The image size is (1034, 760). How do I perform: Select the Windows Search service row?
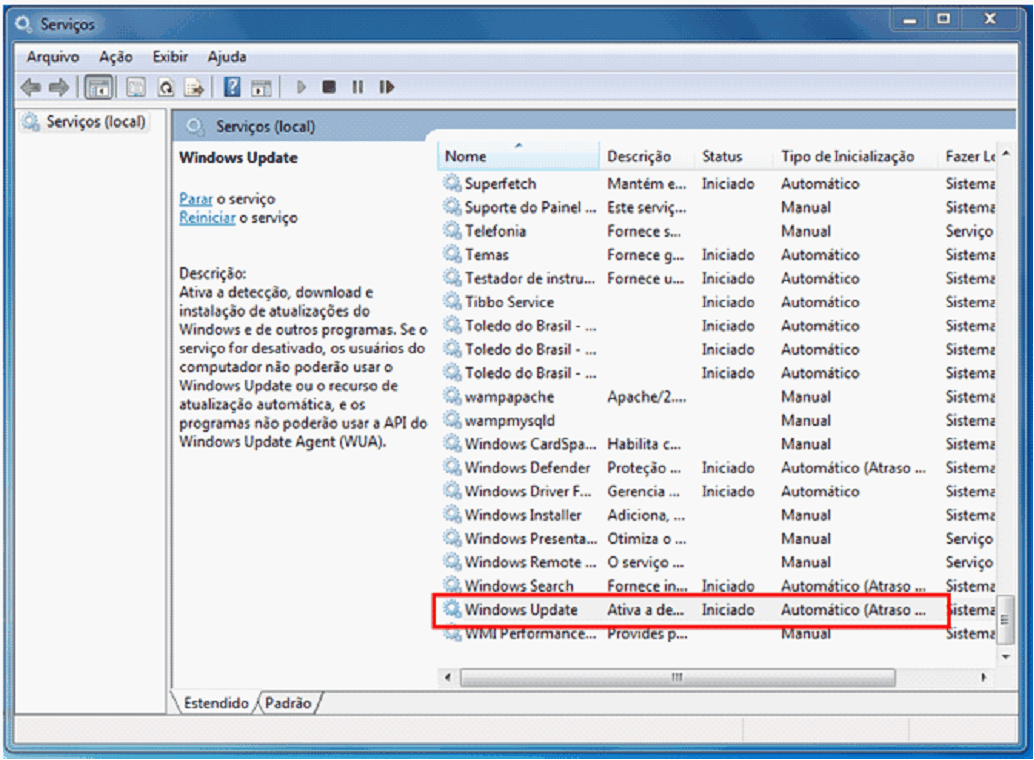519,586
